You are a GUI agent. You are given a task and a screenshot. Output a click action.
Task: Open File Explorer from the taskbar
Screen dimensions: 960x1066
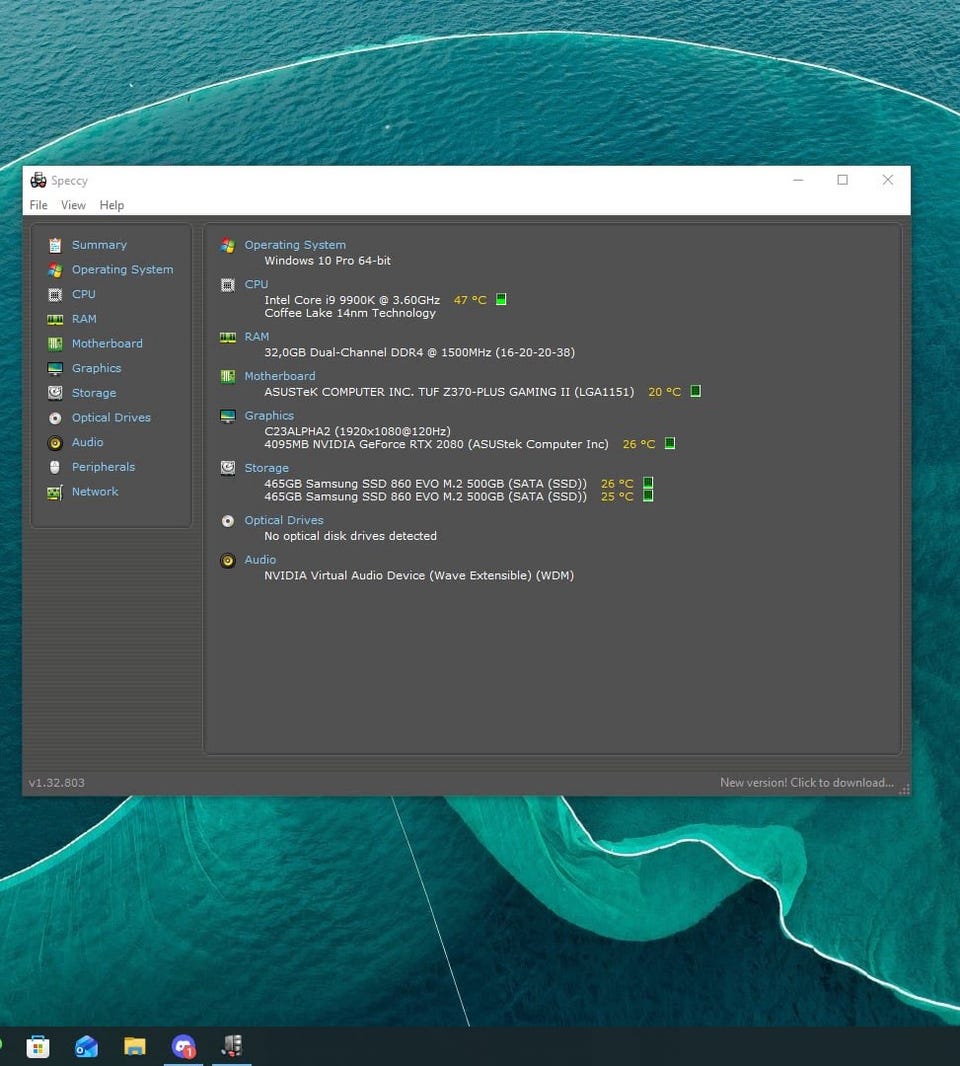click(135, 1046)
